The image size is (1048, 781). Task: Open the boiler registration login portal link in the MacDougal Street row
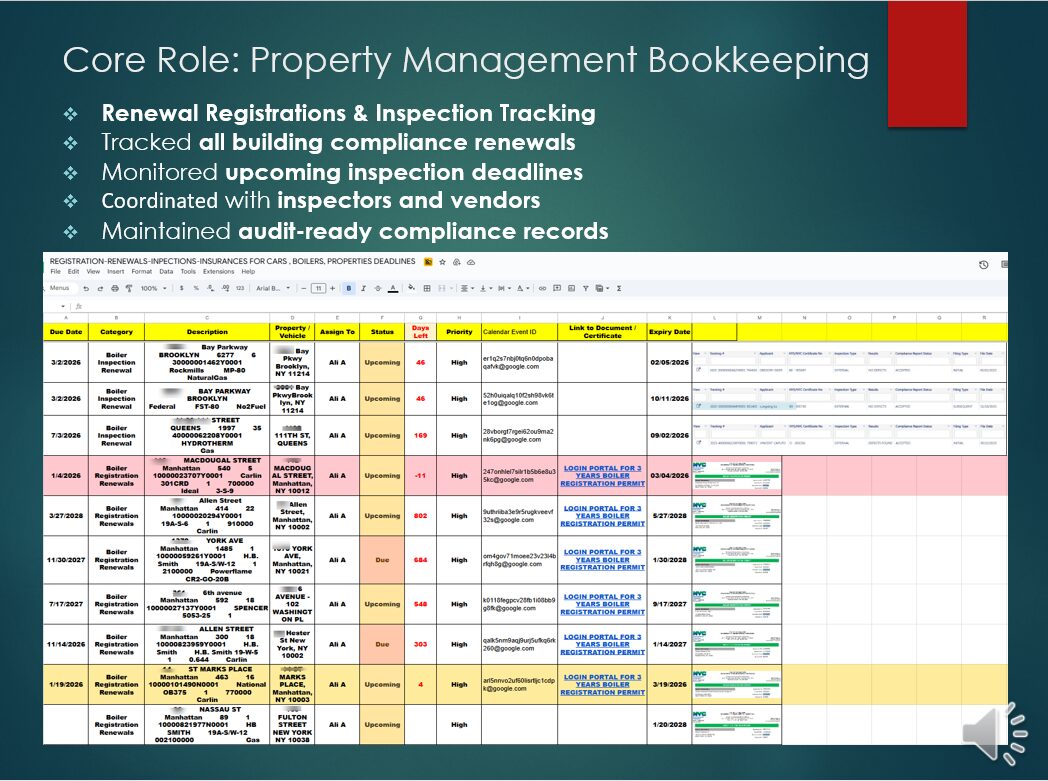point(602,475)
